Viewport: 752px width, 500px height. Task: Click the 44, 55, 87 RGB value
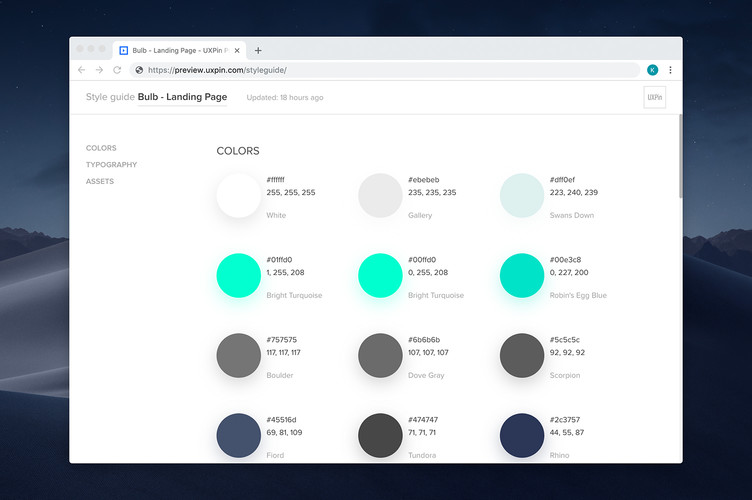[567, 432]
